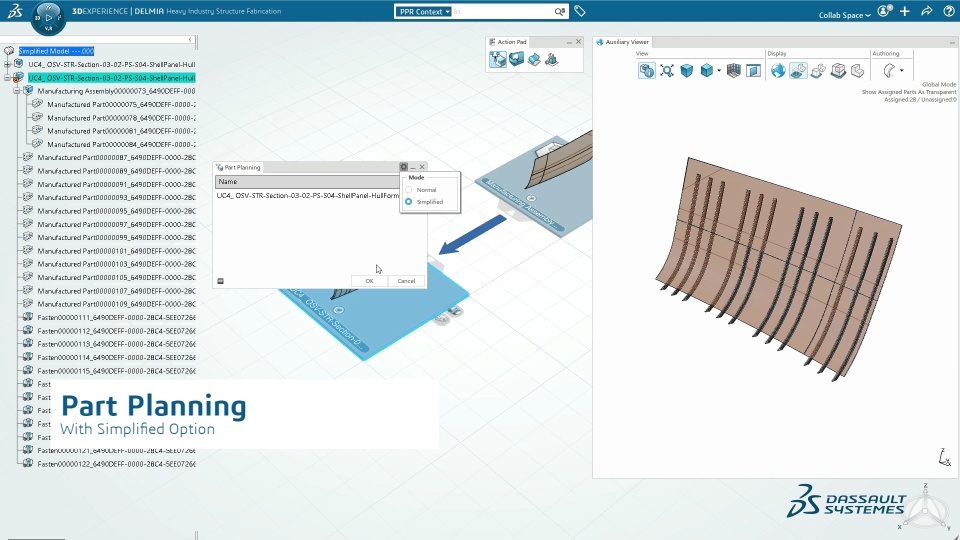Select the Simplified Model root node
Viewport: 960px width, 540px height.
coord(56,51)
